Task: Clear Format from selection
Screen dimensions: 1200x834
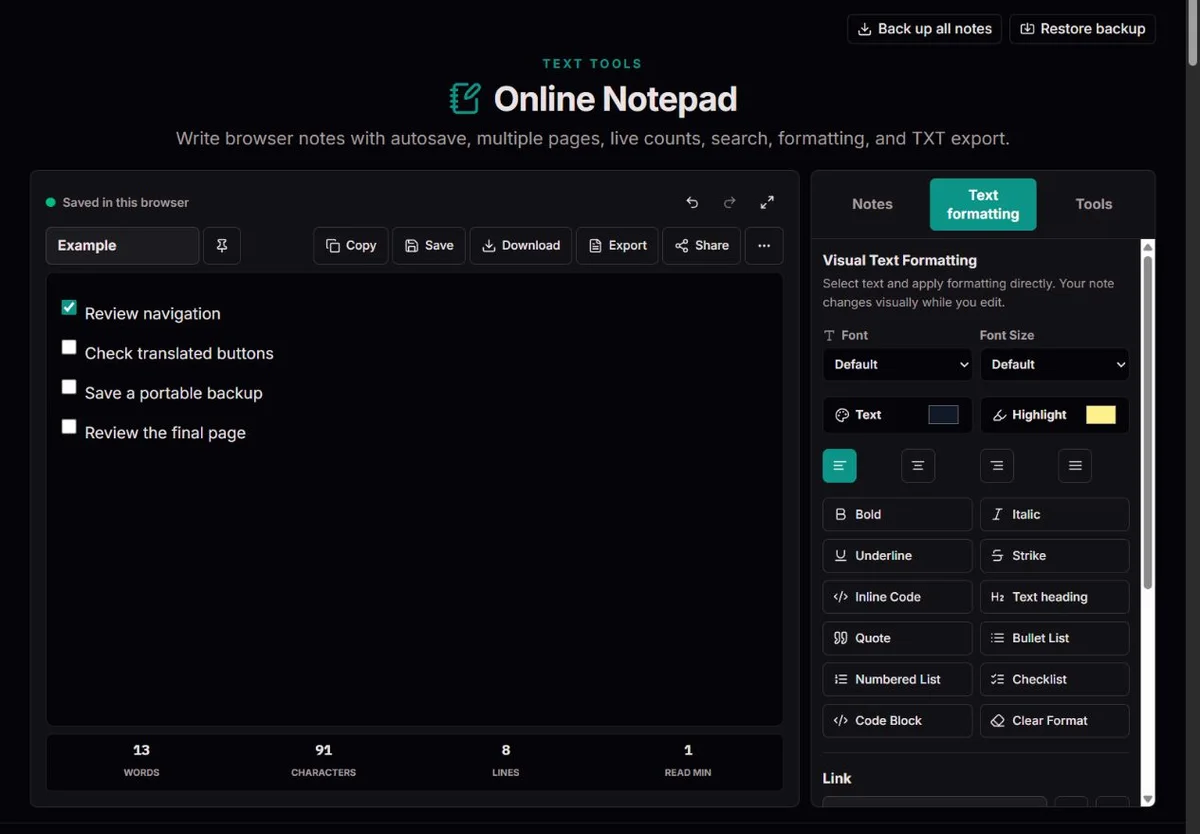Action: click(x=1054, y=720)
